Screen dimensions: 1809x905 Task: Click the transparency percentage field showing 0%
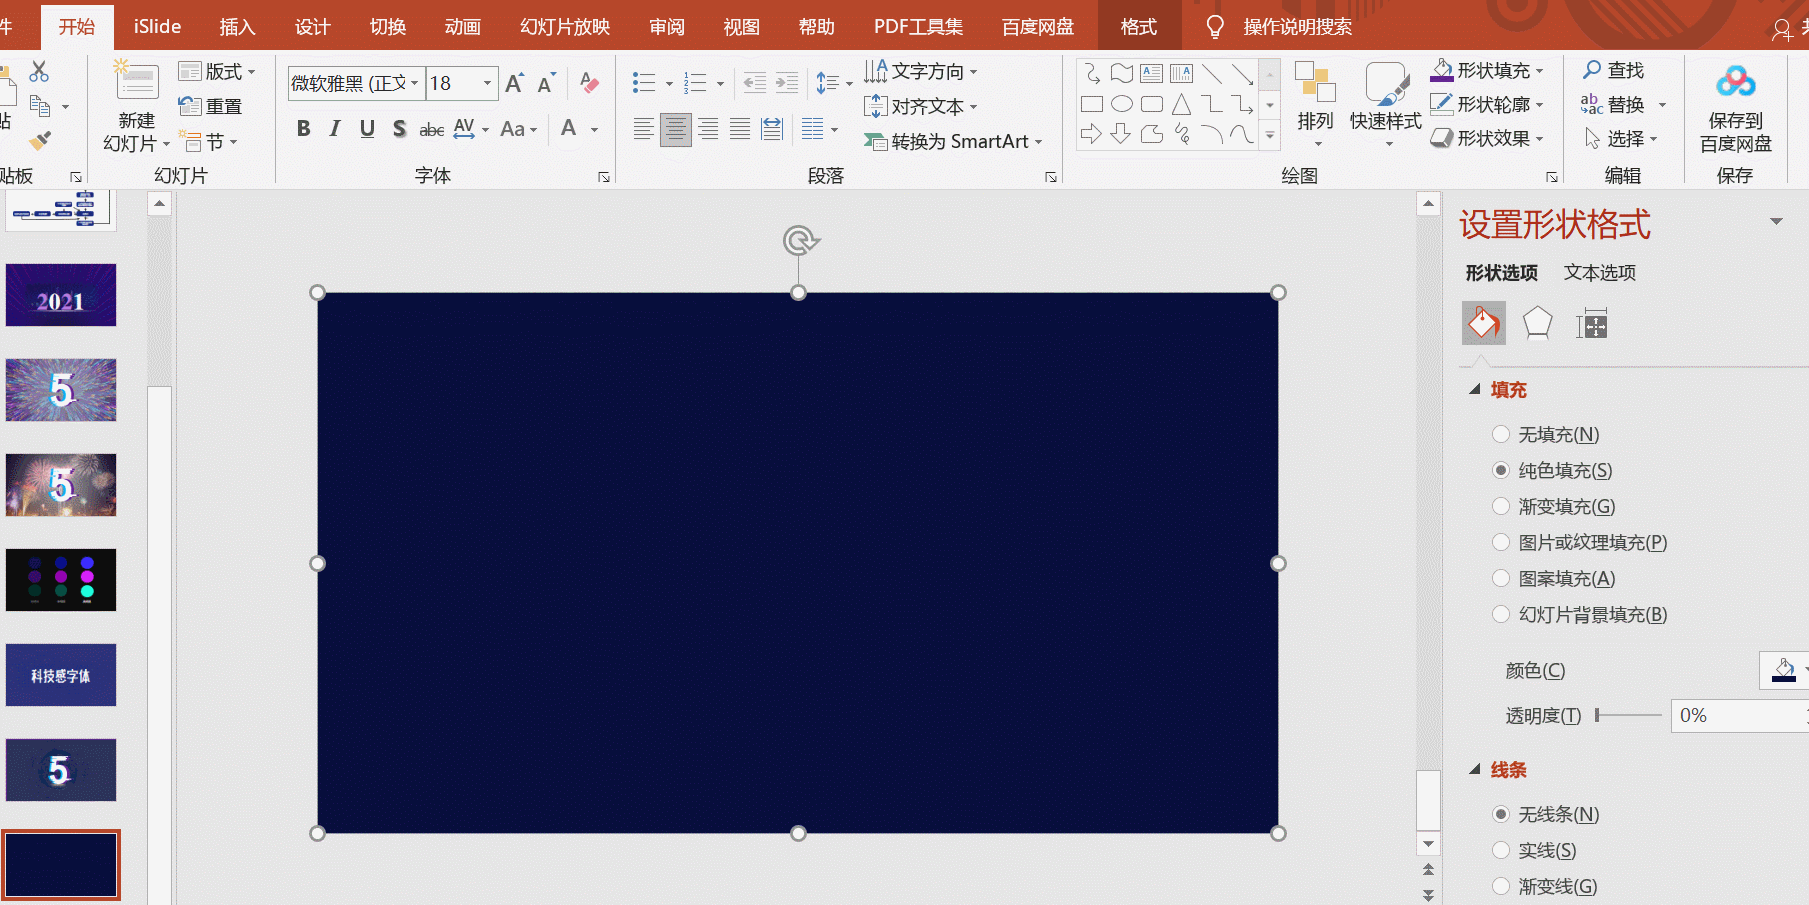1740,715
